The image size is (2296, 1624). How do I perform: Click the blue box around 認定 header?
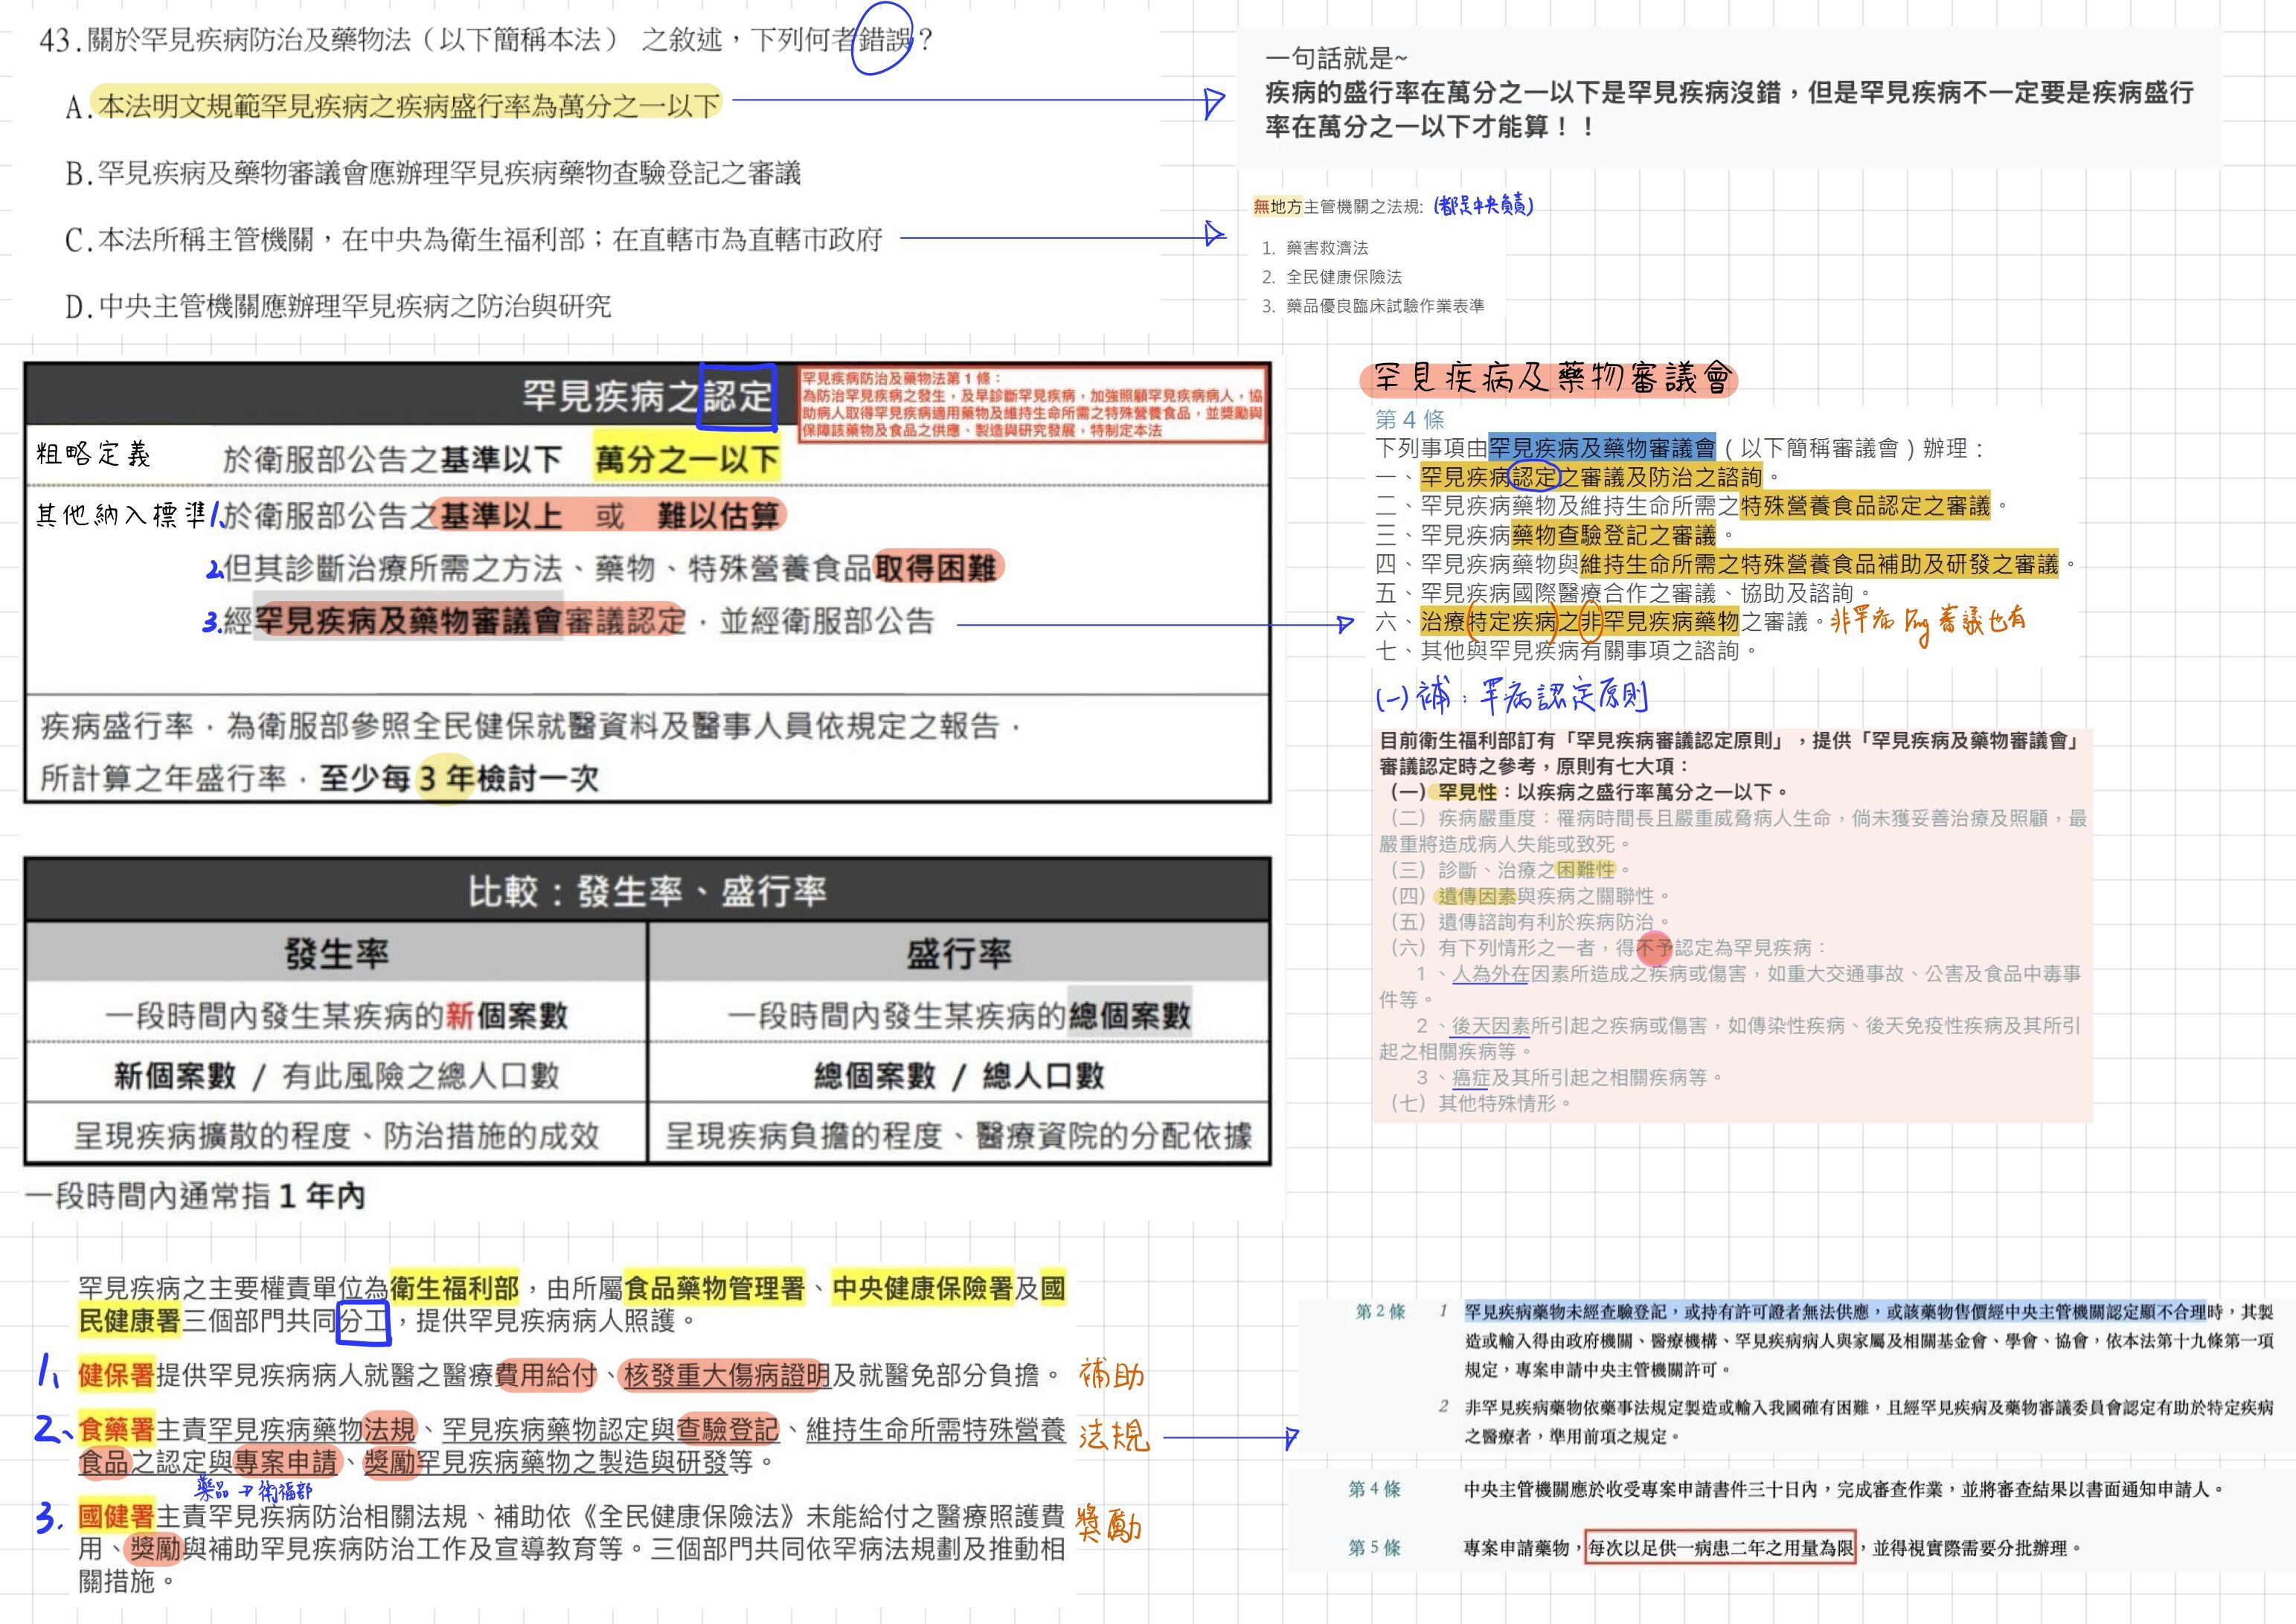coord(738,397)
